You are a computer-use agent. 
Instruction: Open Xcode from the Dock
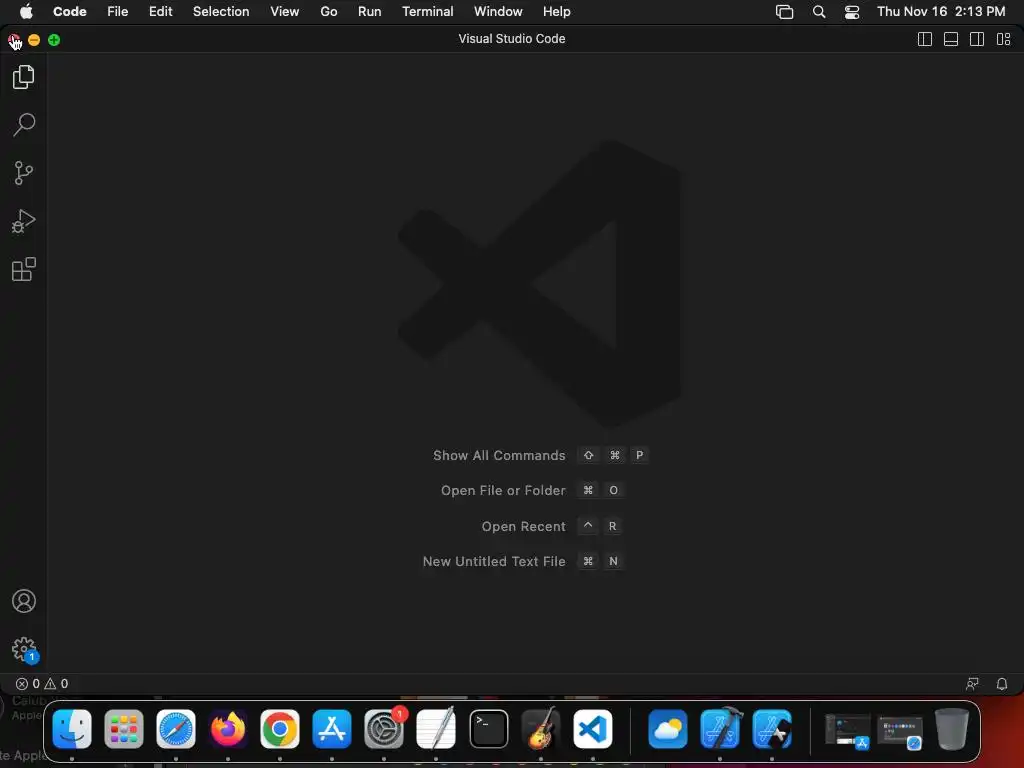[721, 728]
